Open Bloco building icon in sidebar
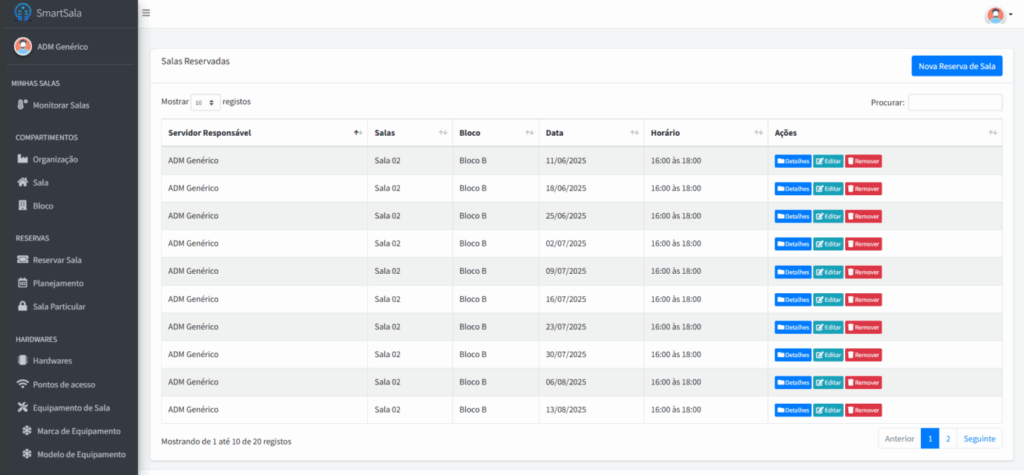 42,206
